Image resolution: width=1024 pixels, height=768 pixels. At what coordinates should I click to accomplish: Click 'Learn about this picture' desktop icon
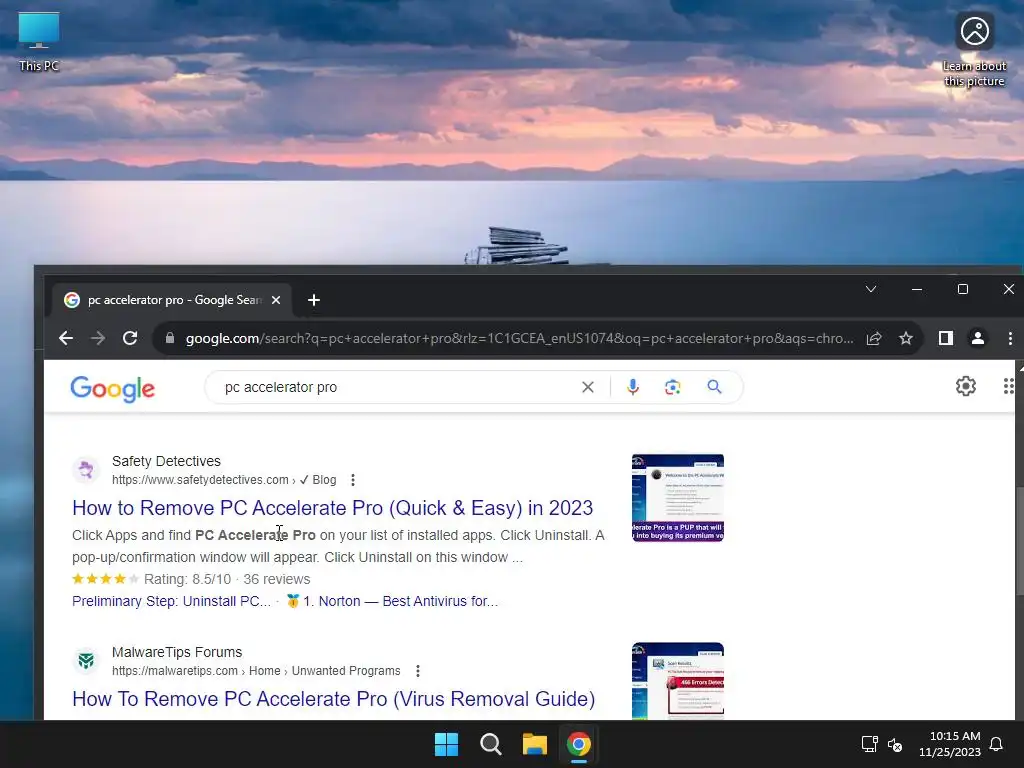point(974,50)
